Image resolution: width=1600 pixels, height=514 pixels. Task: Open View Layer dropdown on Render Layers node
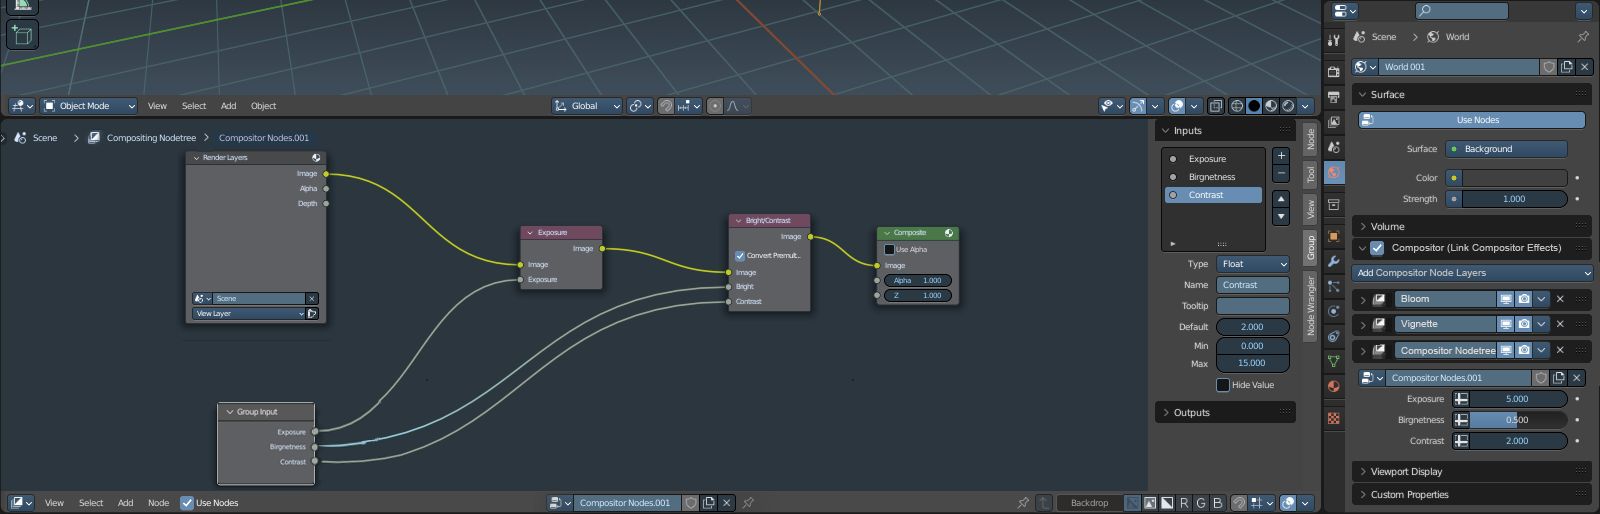click(249, 314)
